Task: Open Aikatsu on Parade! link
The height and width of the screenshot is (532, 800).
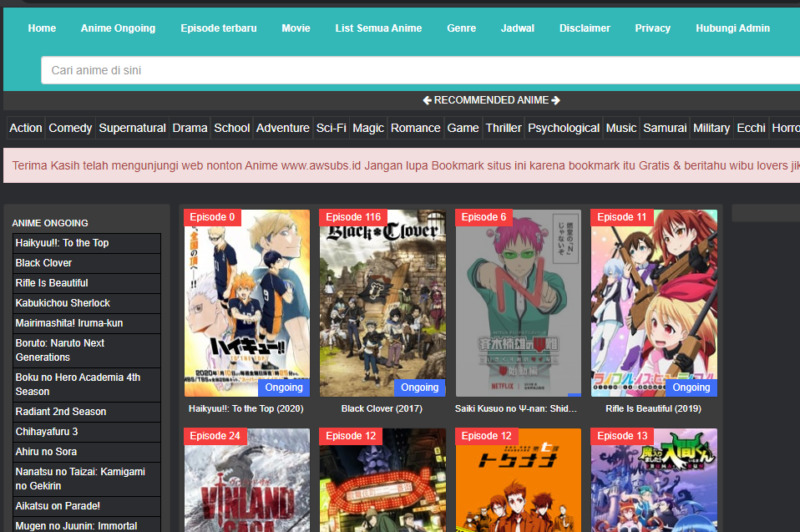Action: 86,506
